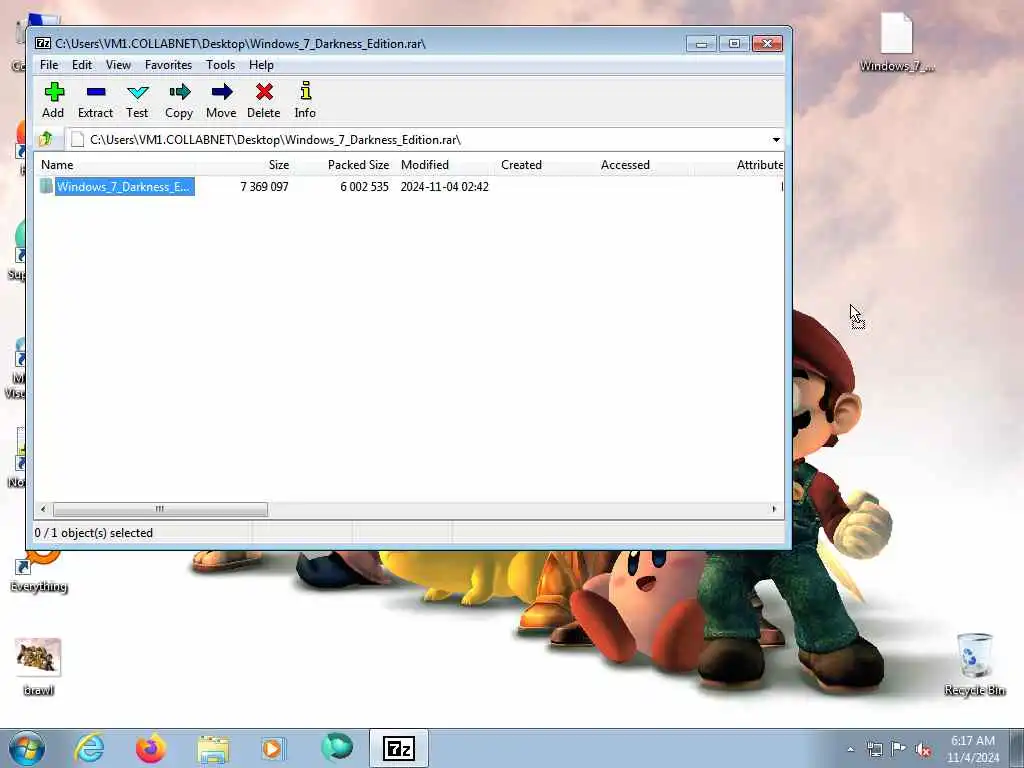This screenshot has width=1024, height=768.
Task: Select the Everything desktop shortcut
Action: pos(38,573)
